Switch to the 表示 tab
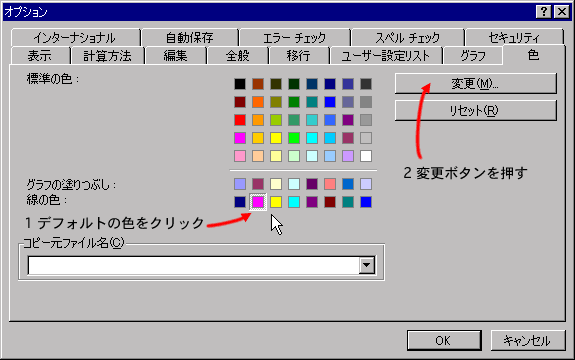 pyautogui.click(x=40, y=56)
